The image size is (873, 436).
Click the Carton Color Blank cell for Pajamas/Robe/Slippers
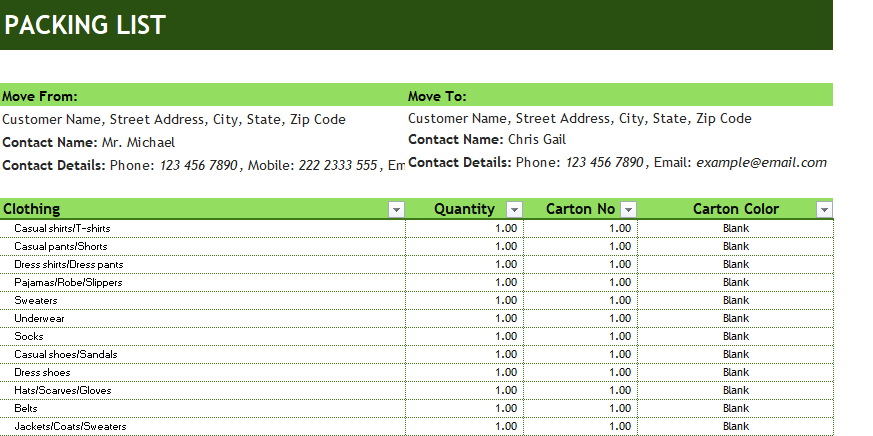click(x=735, y=282)
